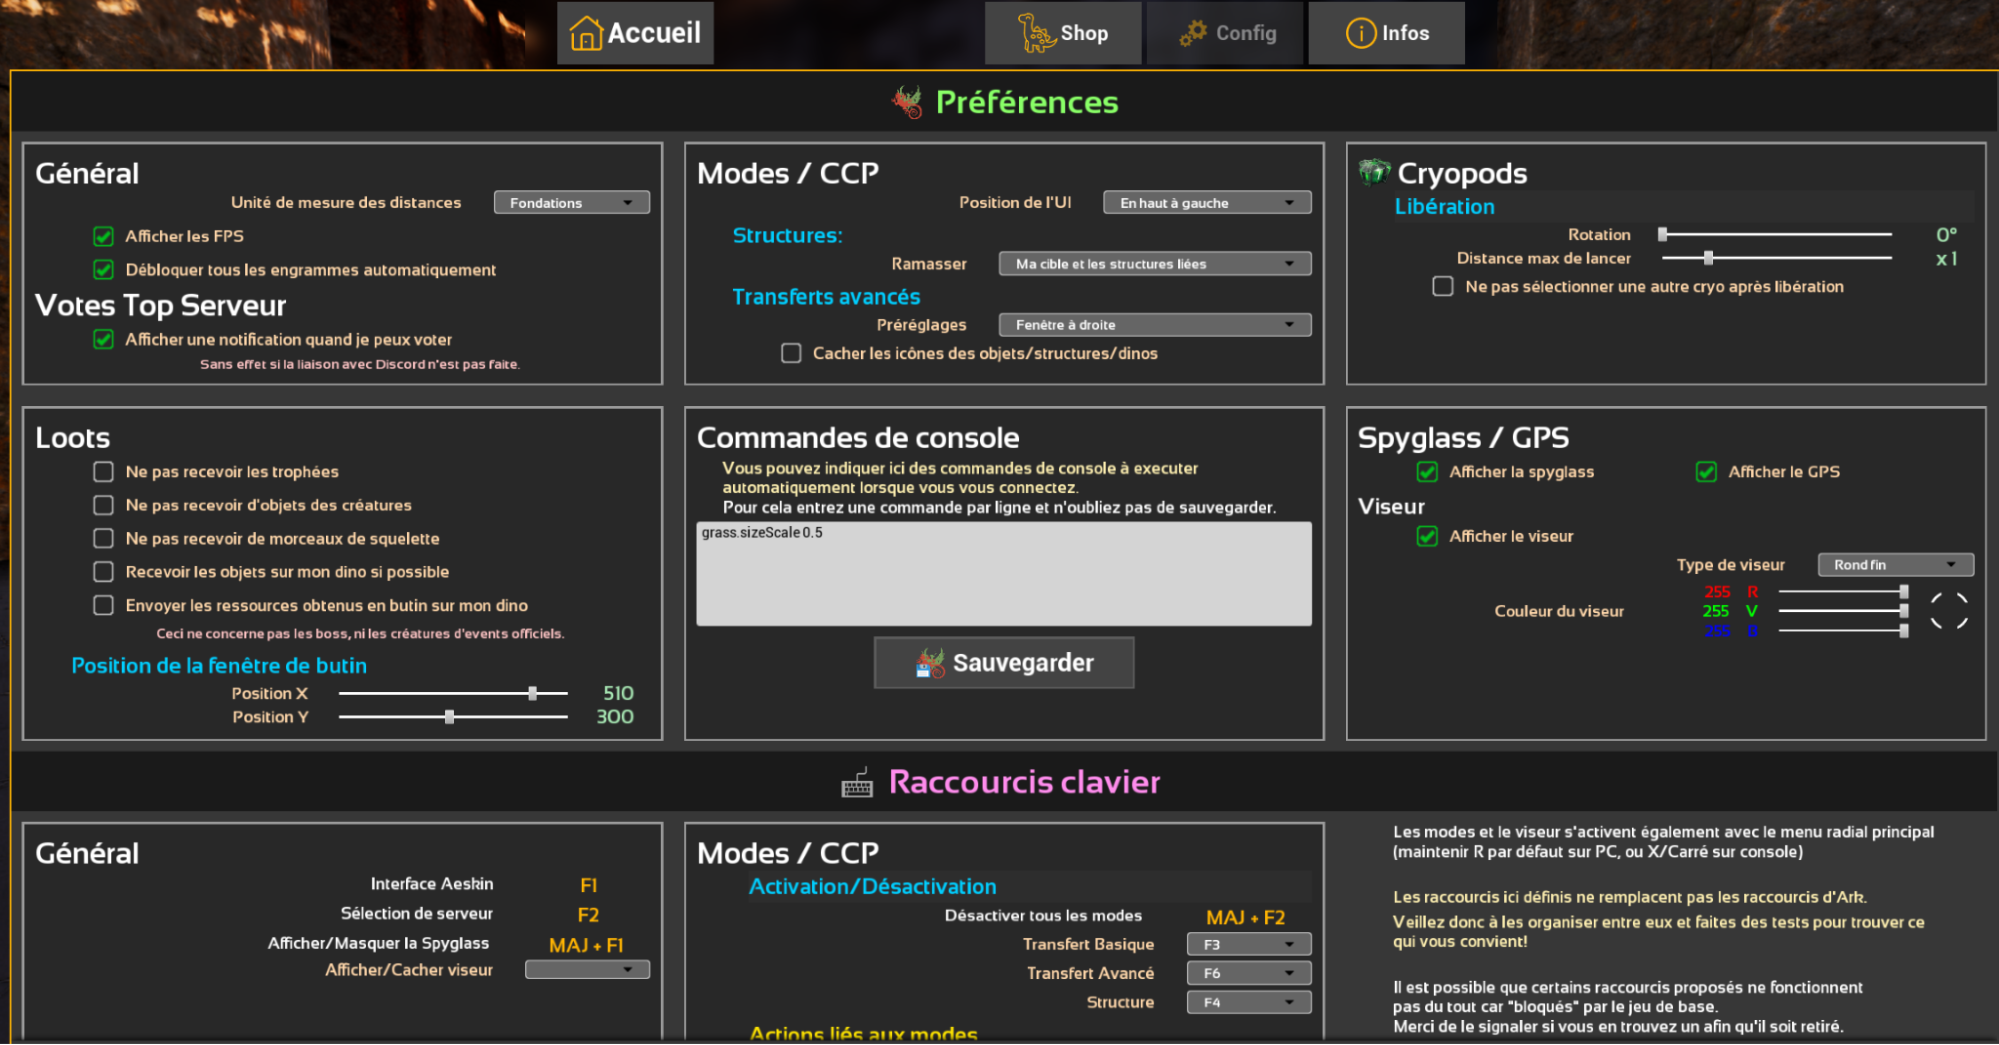Click F2 shortcut for Sélection de serveur

(x=588, y=915)
